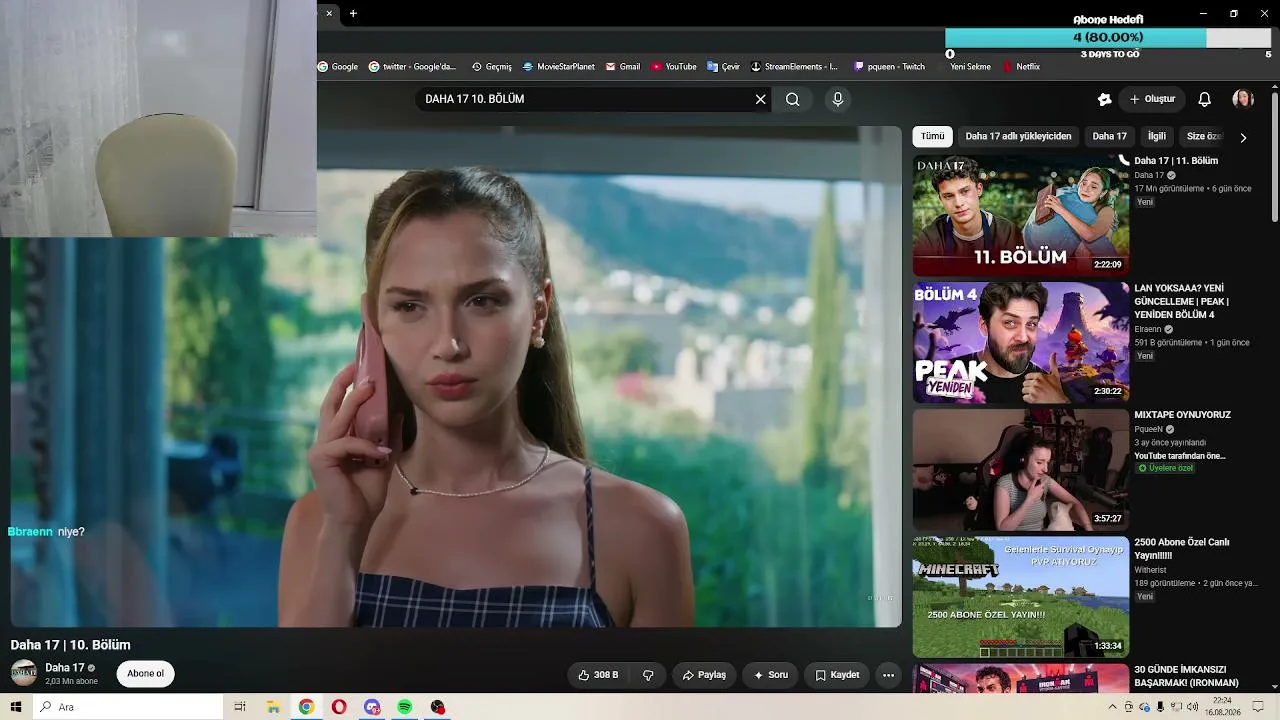Click the Oluştur create button
The width and height of the screenshot is (1280, 720).
1152,99
